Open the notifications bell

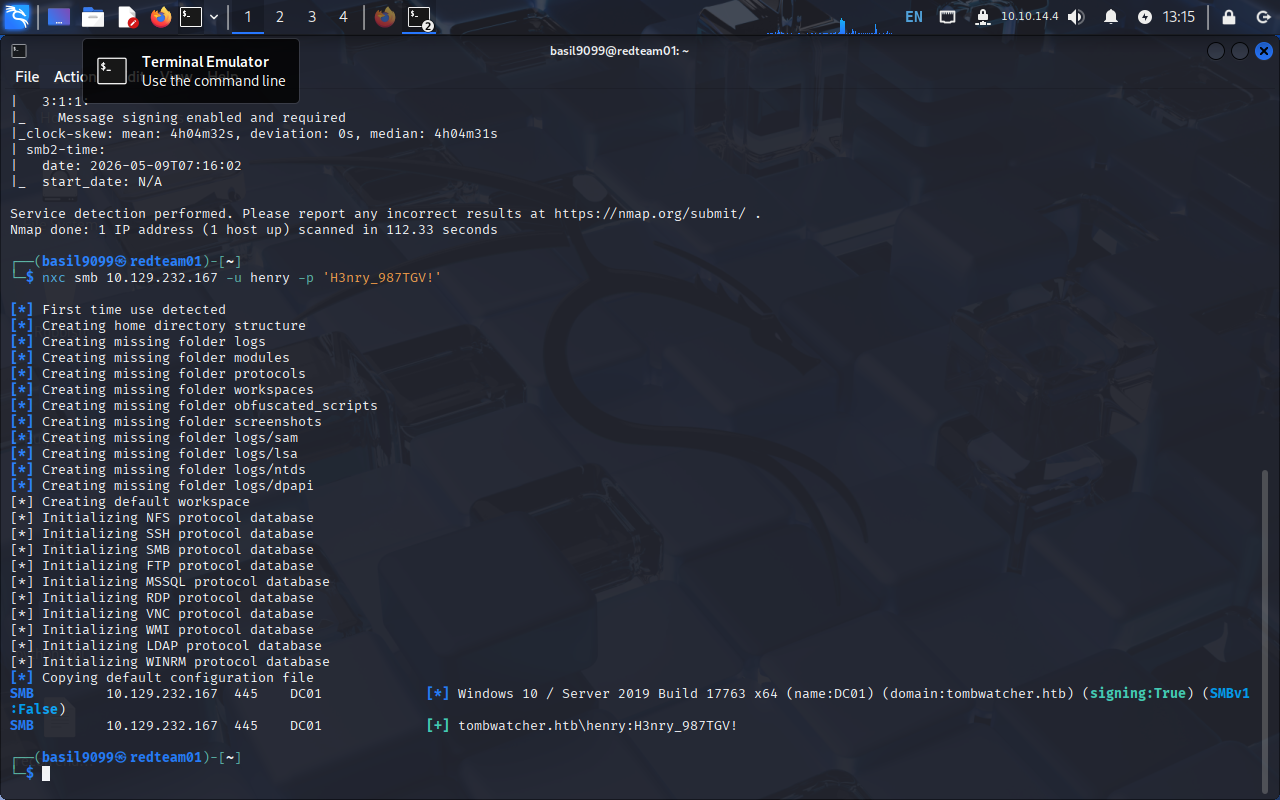pyautogui.click(x=1111, y=17)
